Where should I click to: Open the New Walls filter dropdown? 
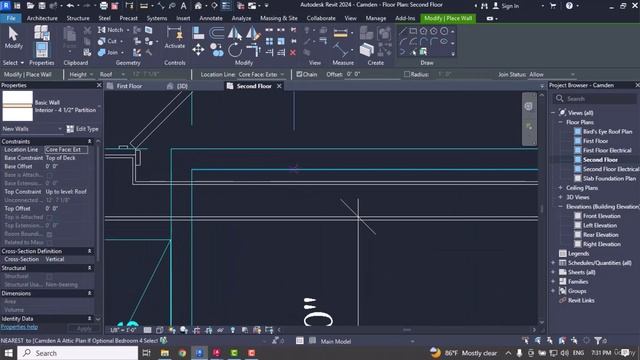[x=32, y=129]
